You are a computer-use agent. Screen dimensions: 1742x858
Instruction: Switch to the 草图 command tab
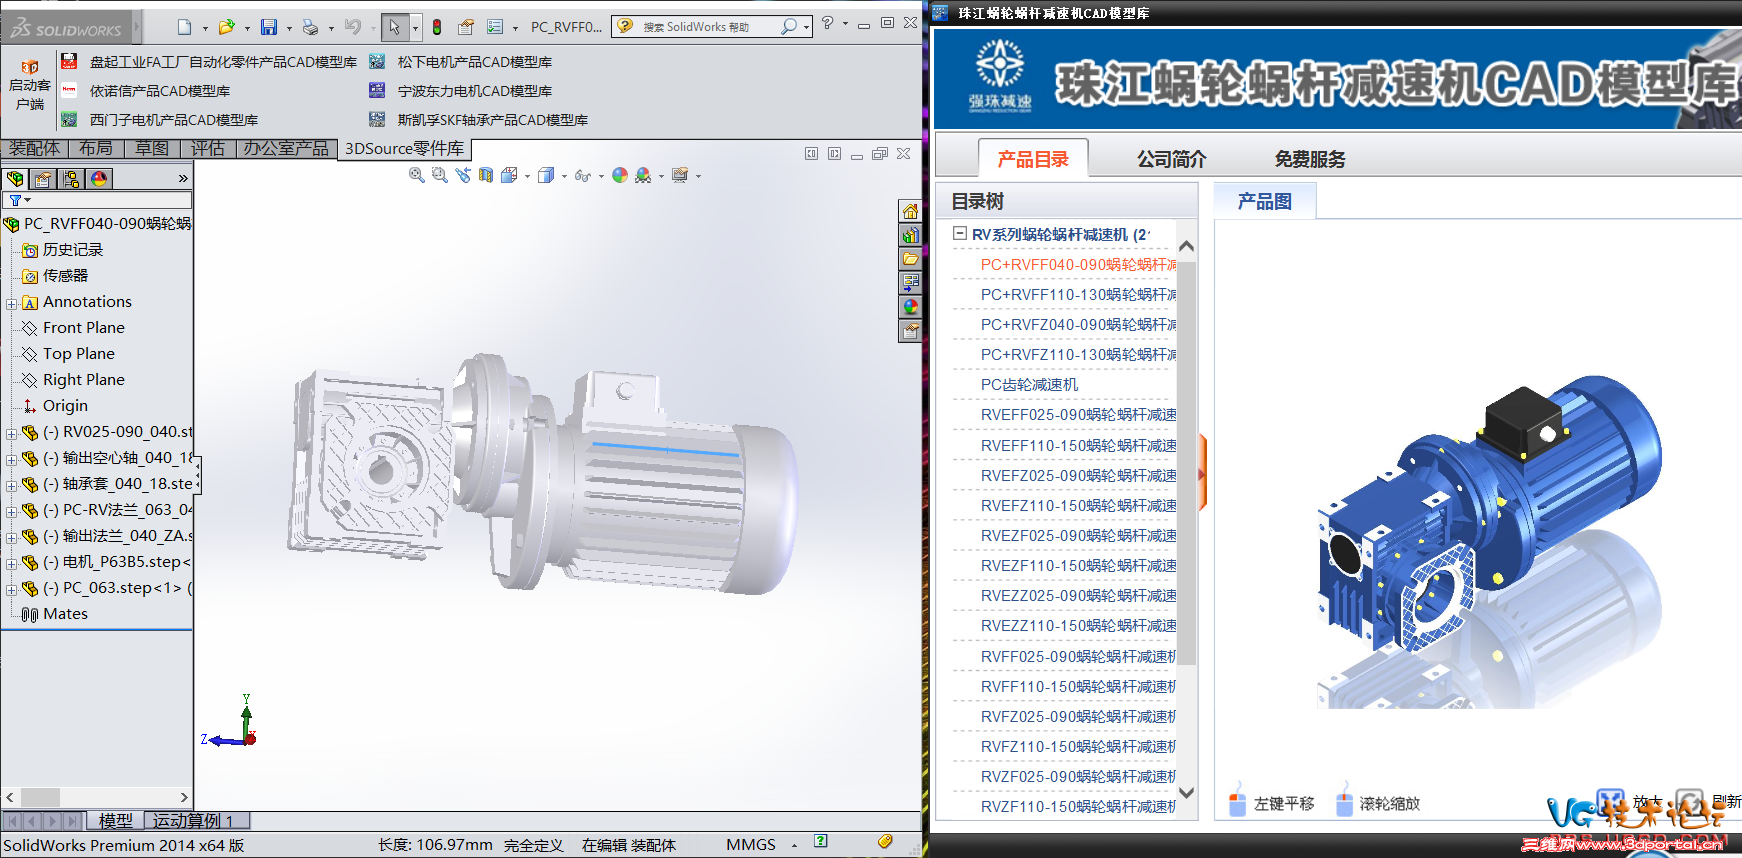[x=152, y=148]
